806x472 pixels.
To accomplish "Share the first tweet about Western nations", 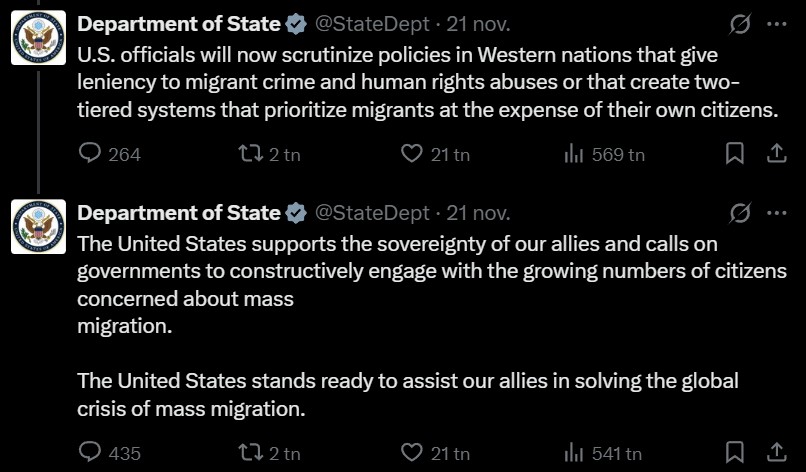I will [775, 154].
